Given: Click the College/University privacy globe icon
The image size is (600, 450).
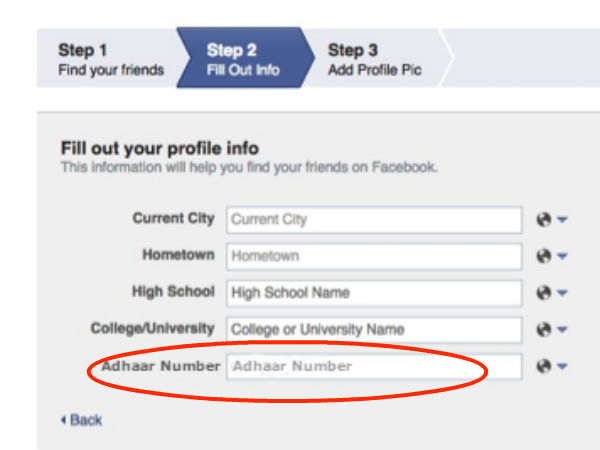Looking at the screenshot, I should pos(544,330).
